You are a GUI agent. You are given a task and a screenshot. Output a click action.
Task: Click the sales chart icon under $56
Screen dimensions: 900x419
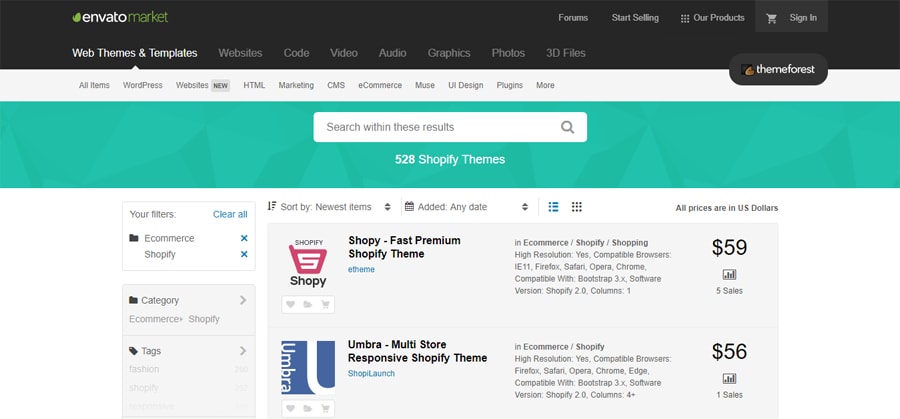click(730, 379)
